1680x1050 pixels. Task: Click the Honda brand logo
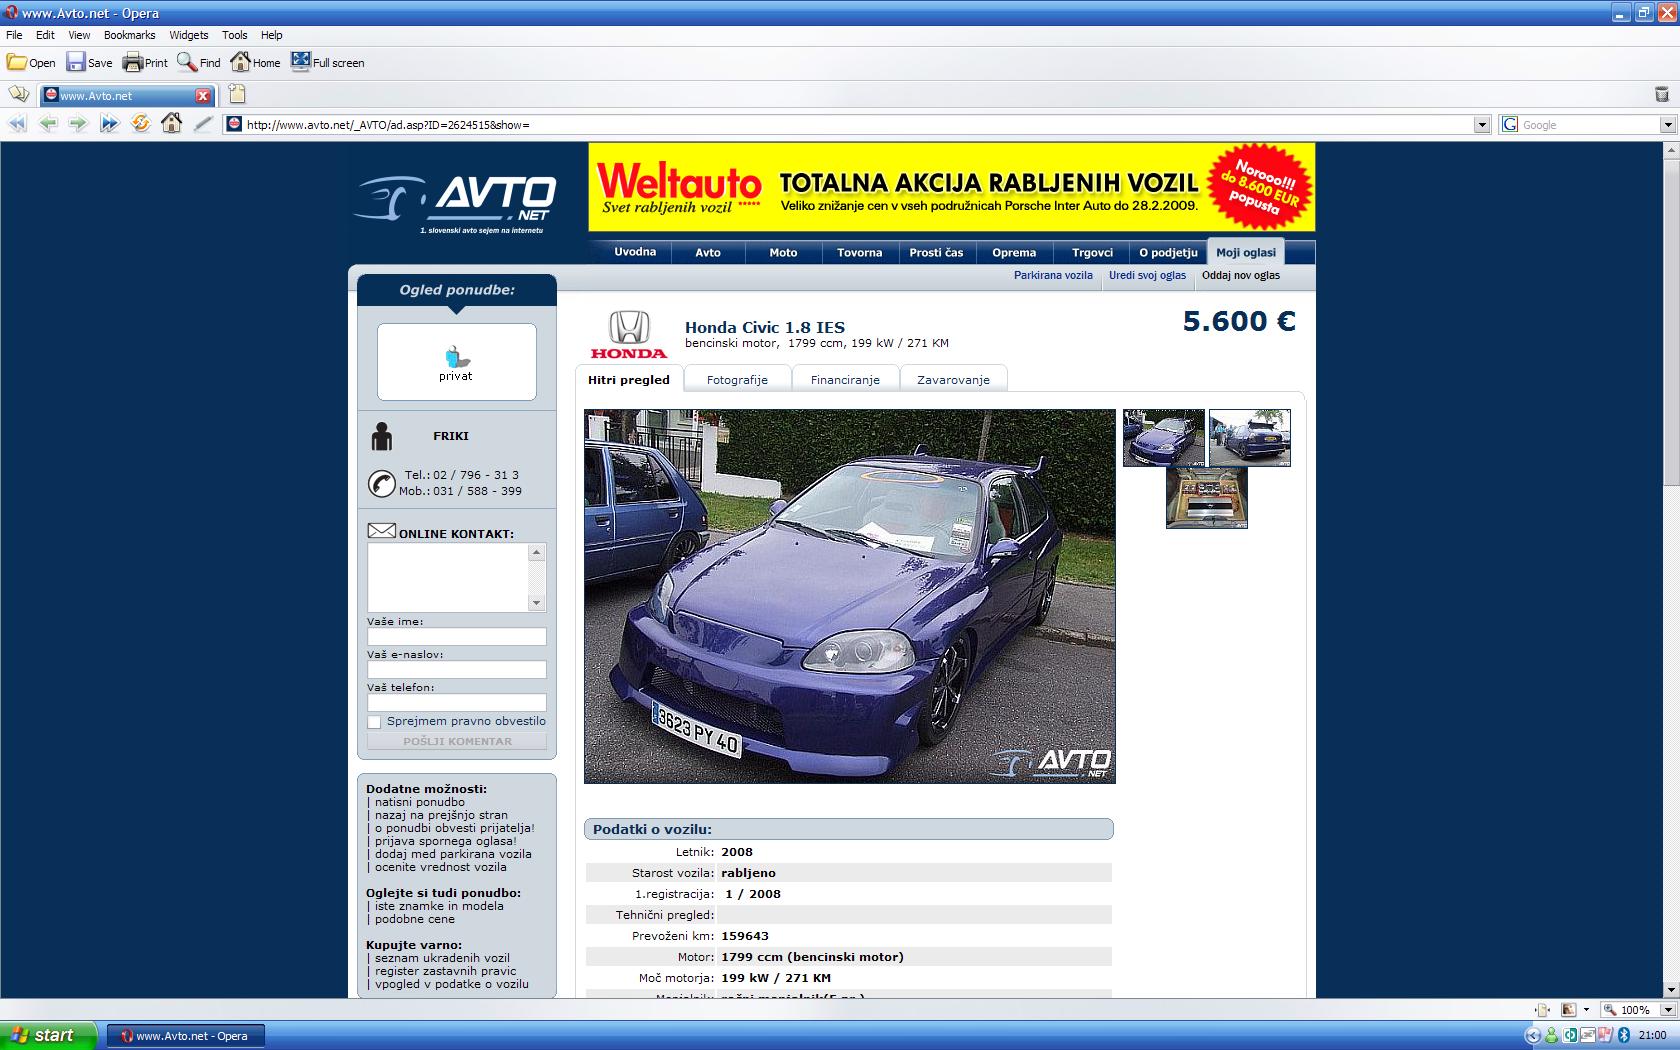[x=629, y=334]
